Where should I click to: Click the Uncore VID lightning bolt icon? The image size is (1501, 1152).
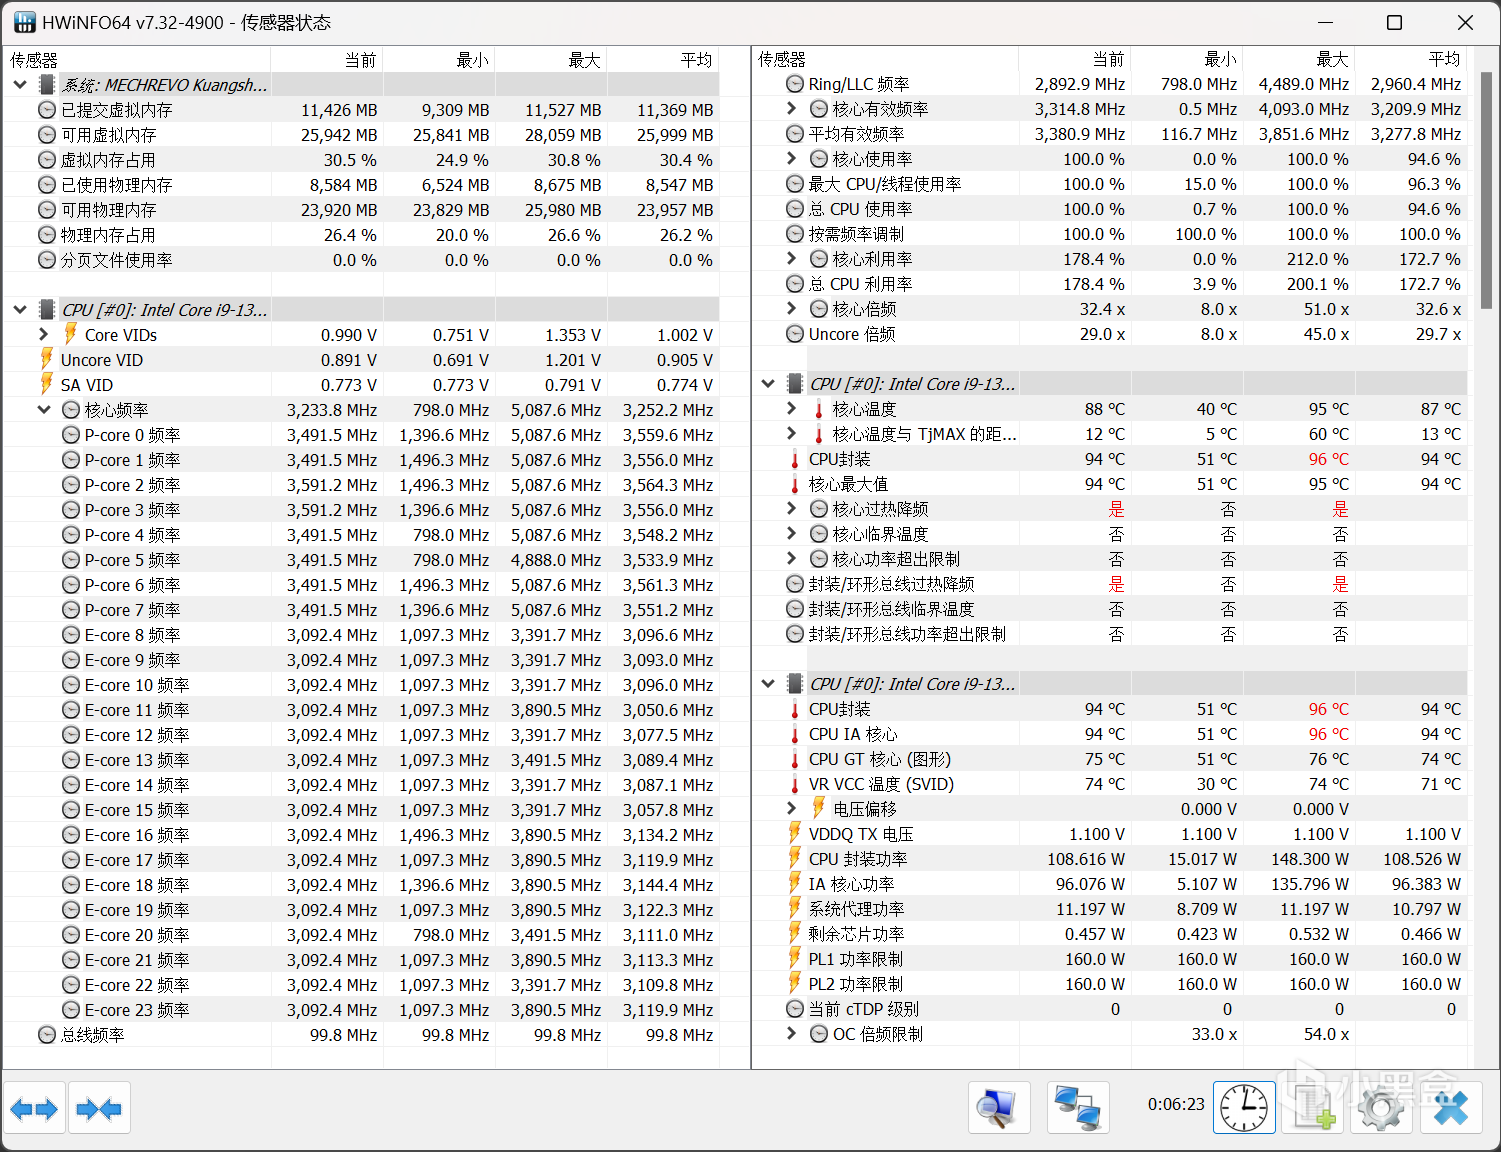coord(46,359)
